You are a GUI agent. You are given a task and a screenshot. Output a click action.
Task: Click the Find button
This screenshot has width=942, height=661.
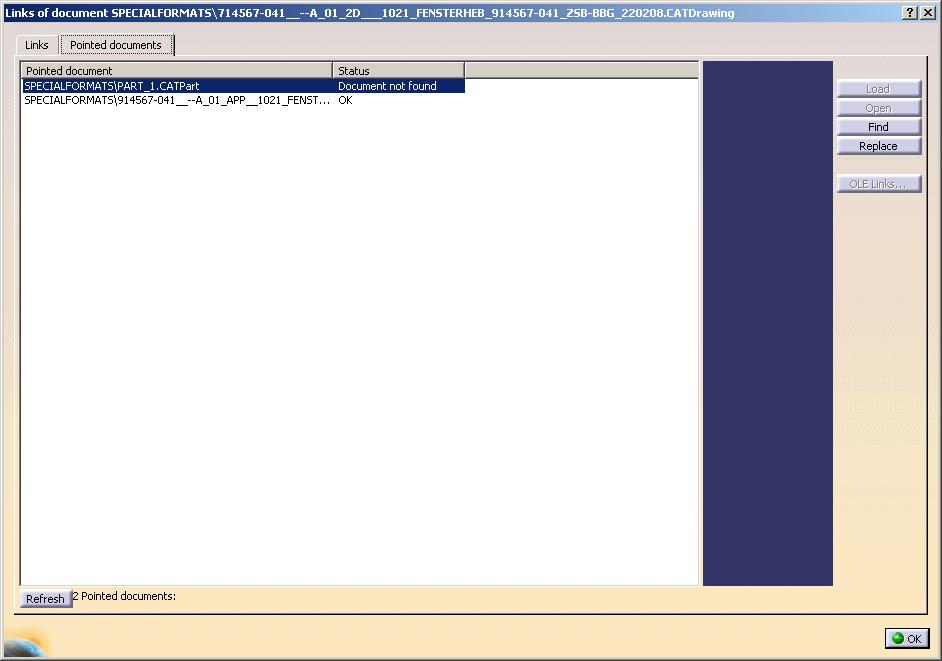coord(878,127)
